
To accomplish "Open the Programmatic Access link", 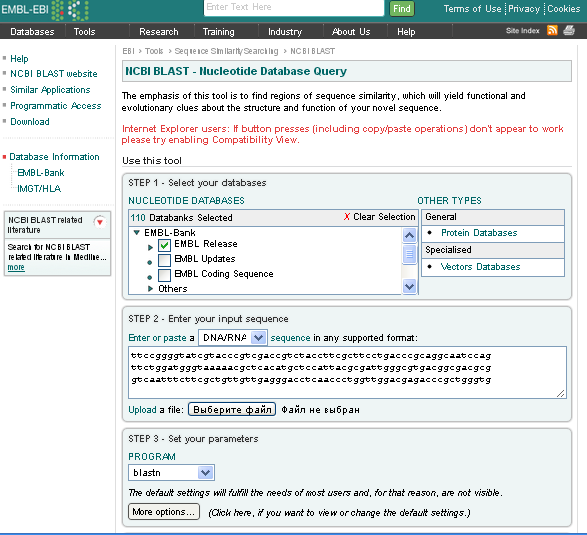I will tap(55, 106).
